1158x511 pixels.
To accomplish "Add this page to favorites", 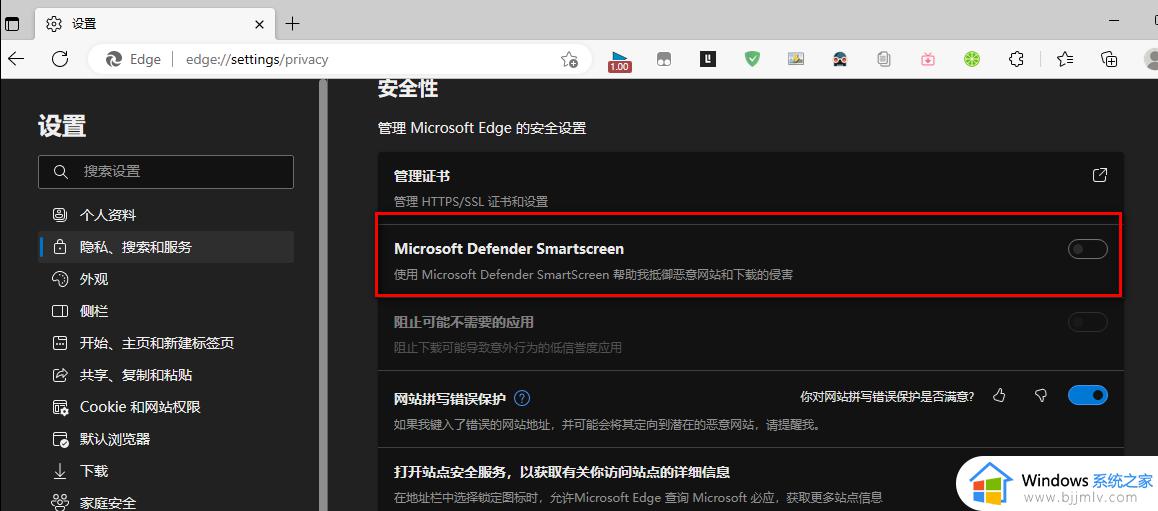I will point(569,60).
